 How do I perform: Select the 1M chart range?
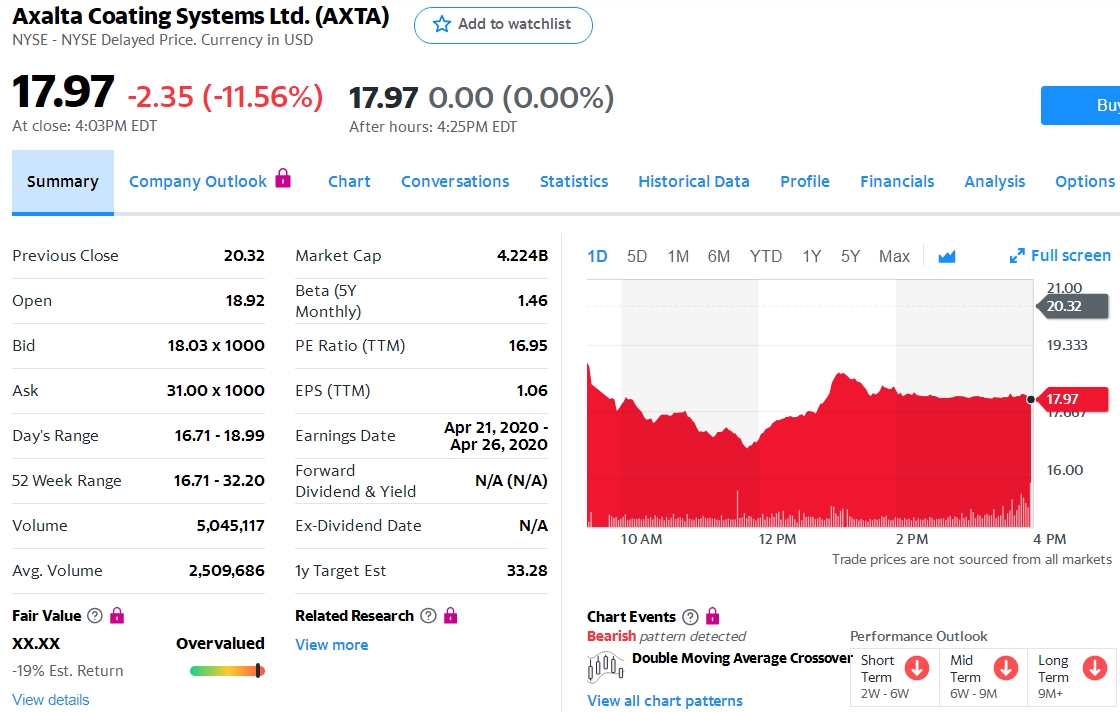[x=678, y=256]
